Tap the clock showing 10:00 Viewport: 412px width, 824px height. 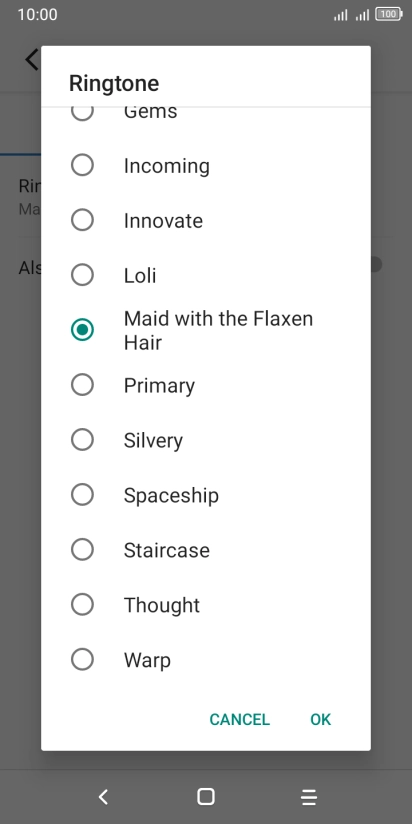pos(37,14)
